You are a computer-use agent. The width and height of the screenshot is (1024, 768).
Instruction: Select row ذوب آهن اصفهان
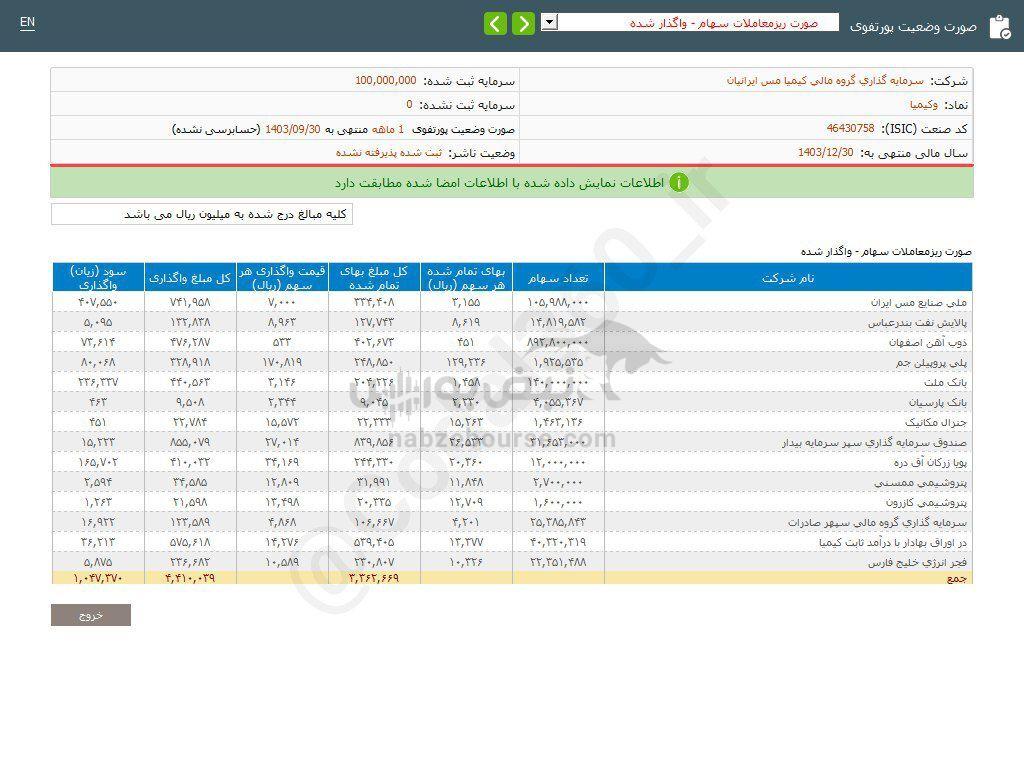tap(512, 342)
